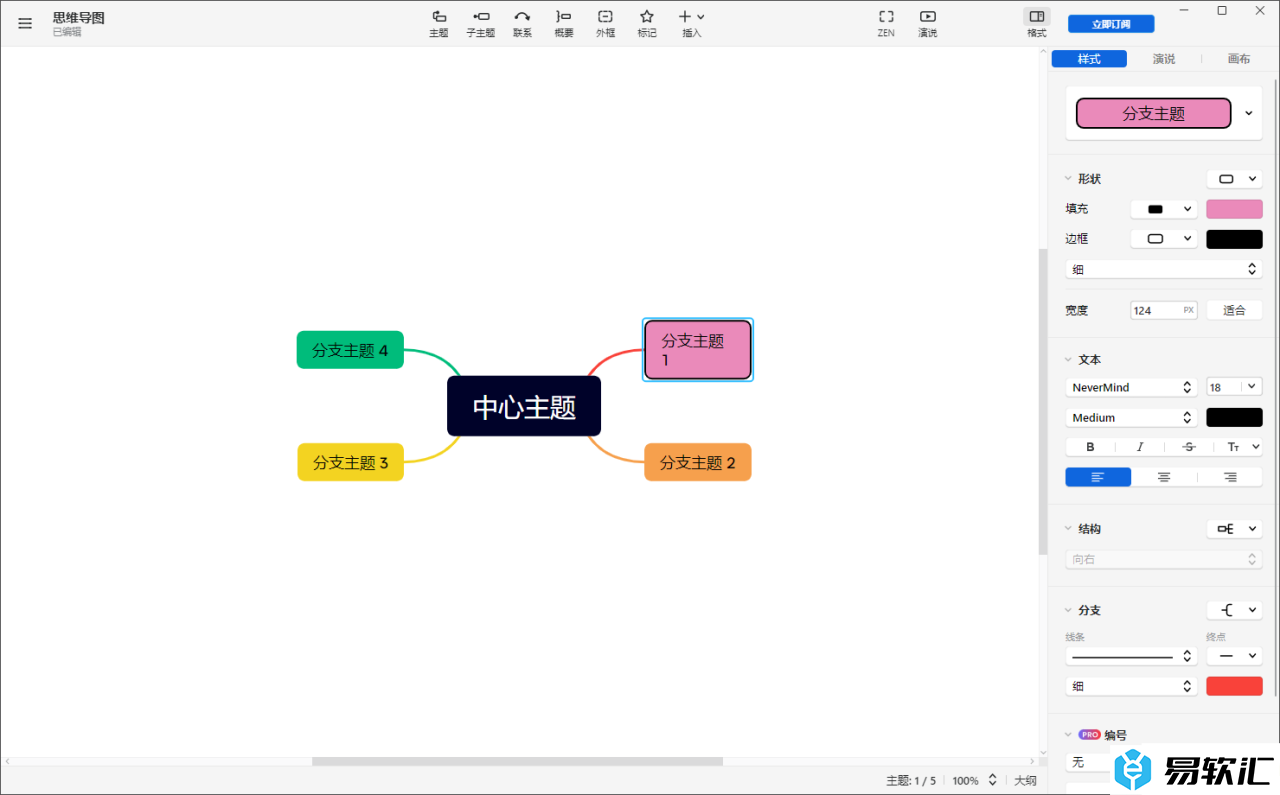Click the 立即订阅 subscribe button
This screenshot has height=795, width=1280.
coord(1111,24)
